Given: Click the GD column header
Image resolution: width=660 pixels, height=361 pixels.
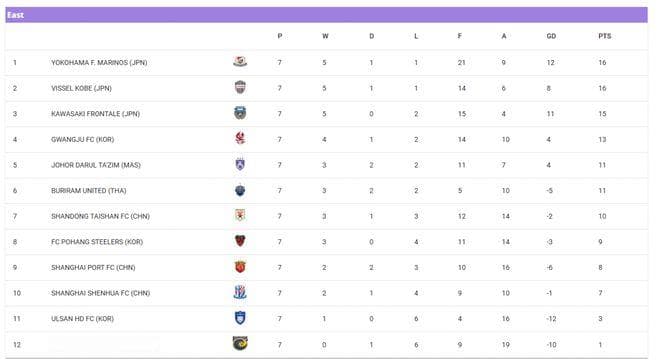Looking at the screenshot, I should coord(551,36).
